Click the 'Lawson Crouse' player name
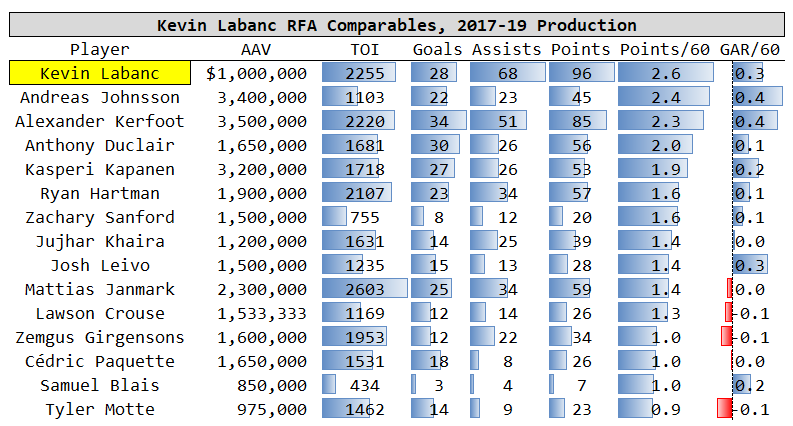The height and width of the screenshot is (426, 793). [x=100, y=314]
